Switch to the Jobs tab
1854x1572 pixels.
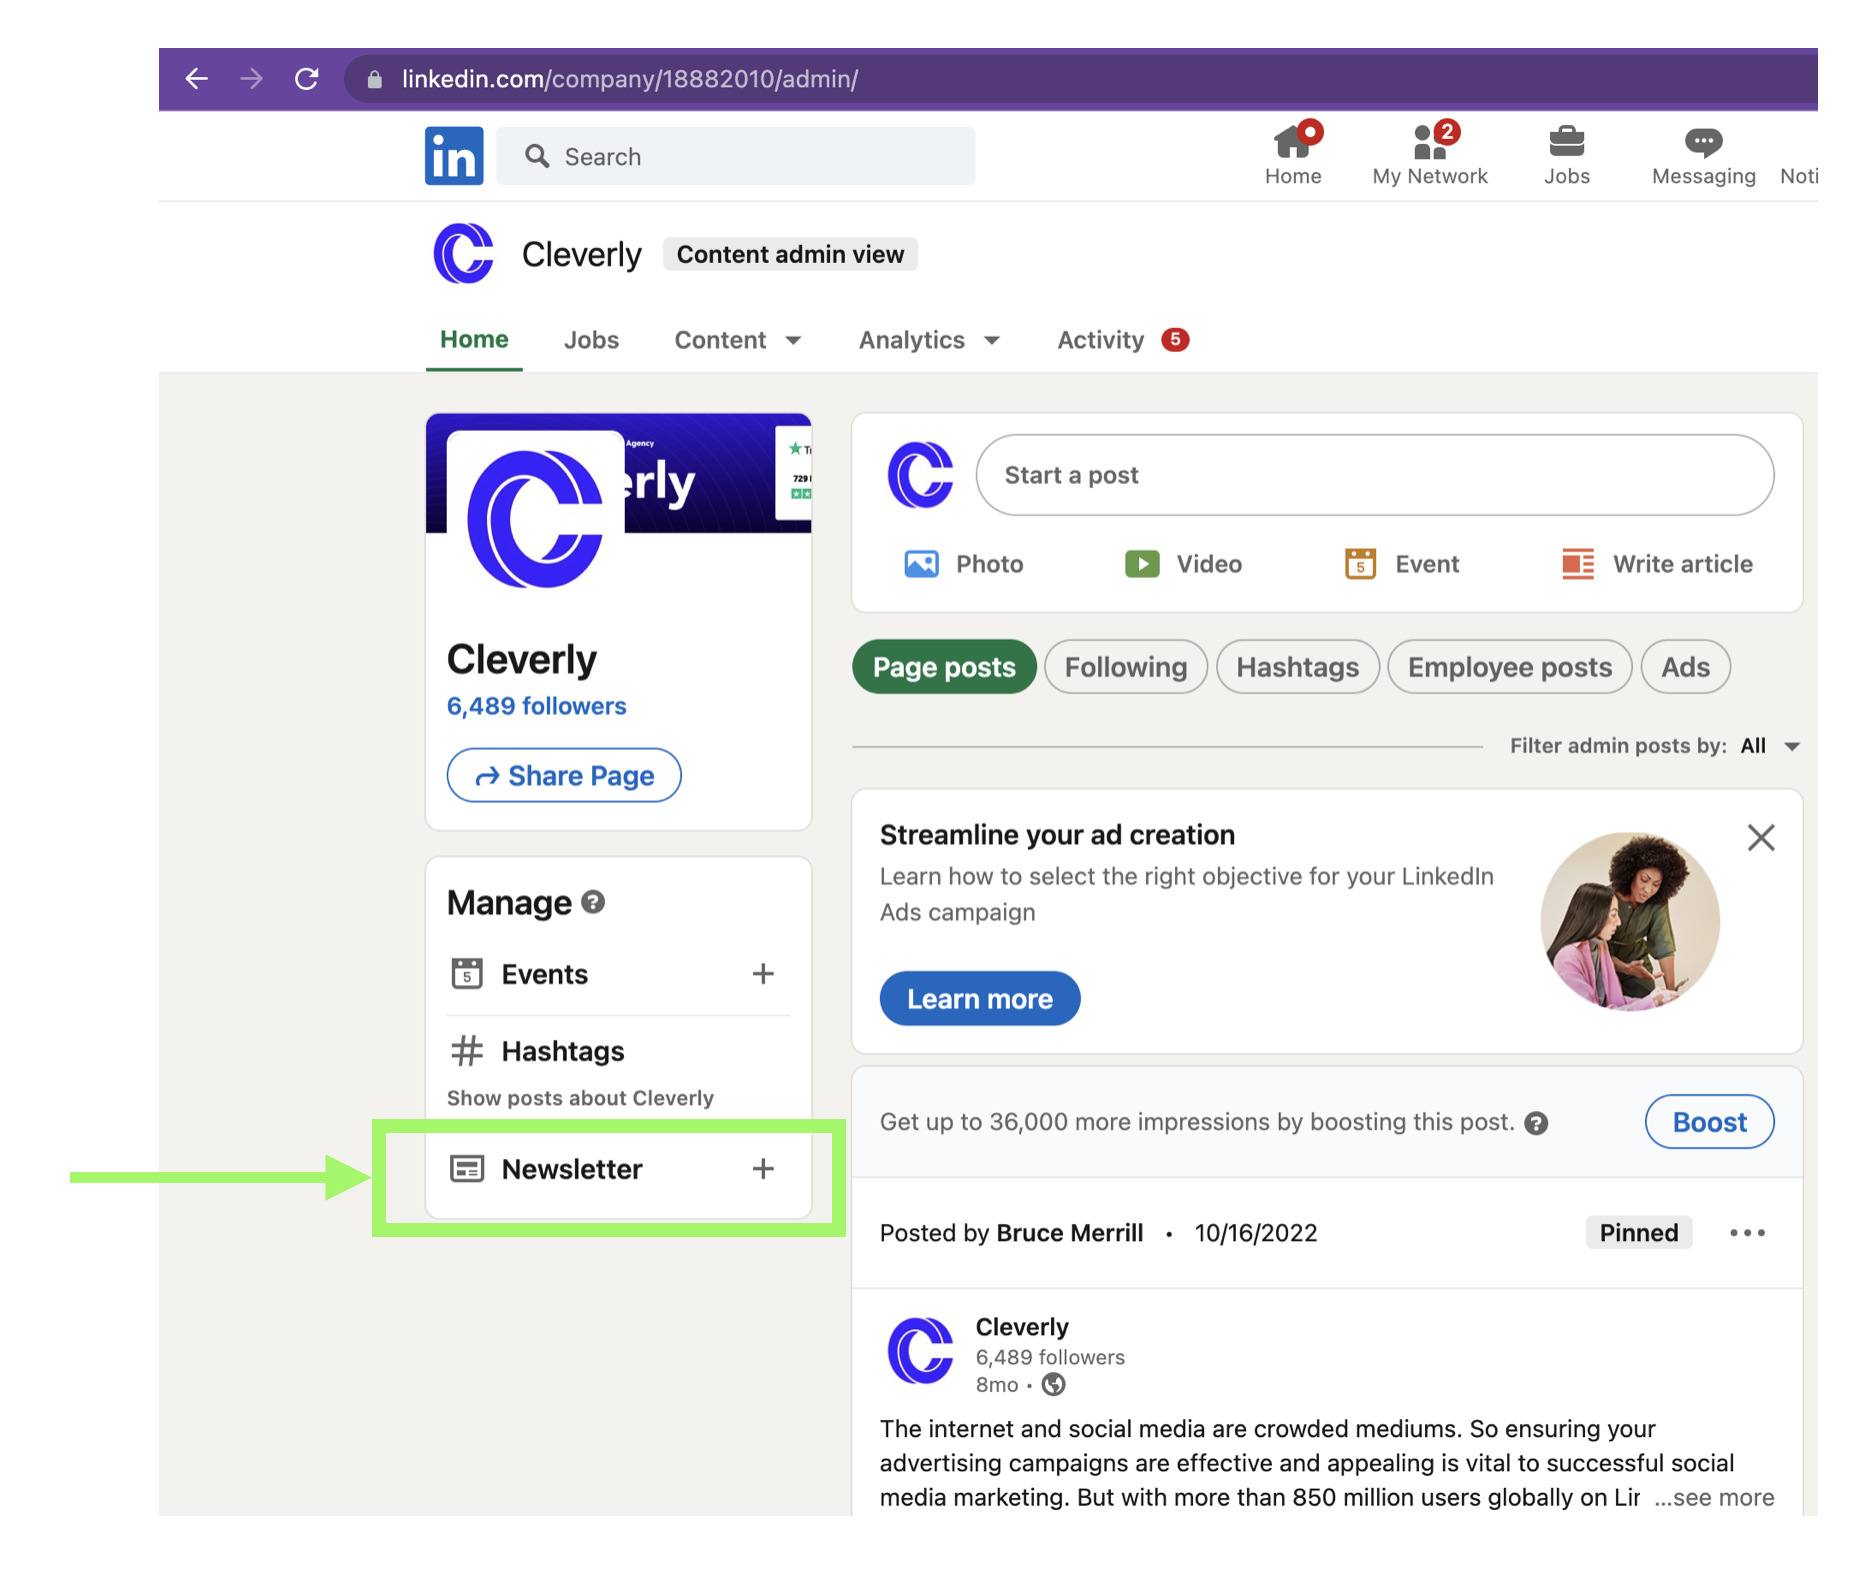click(590, 340)
